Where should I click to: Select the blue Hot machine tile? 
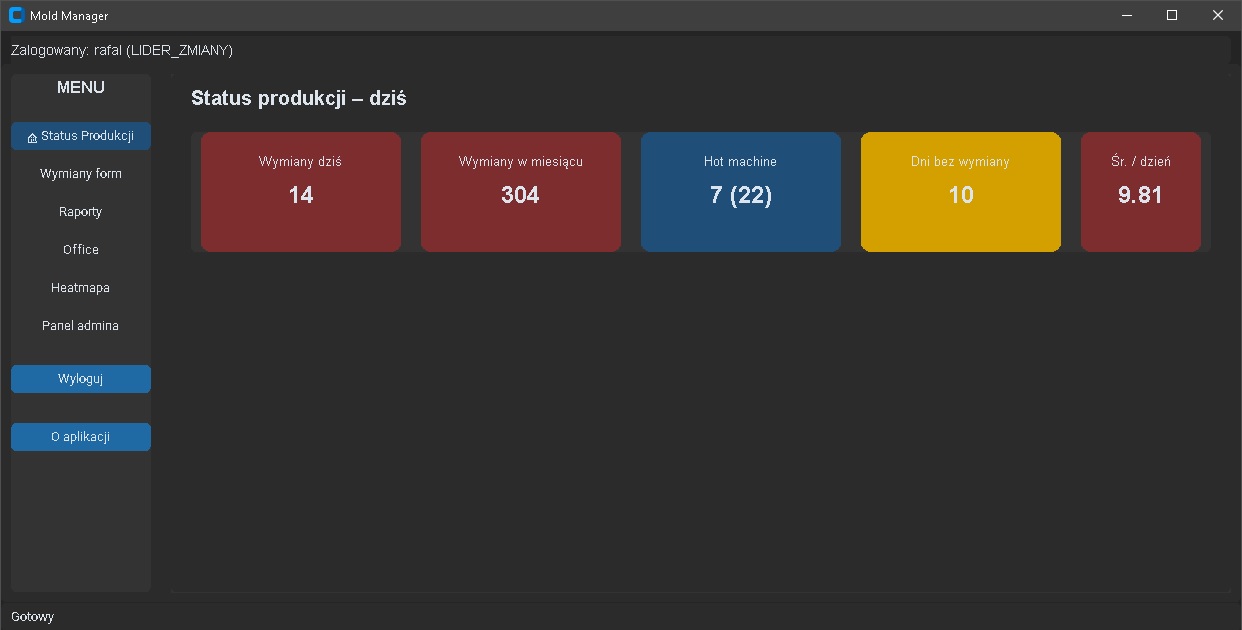pos(741,192)
